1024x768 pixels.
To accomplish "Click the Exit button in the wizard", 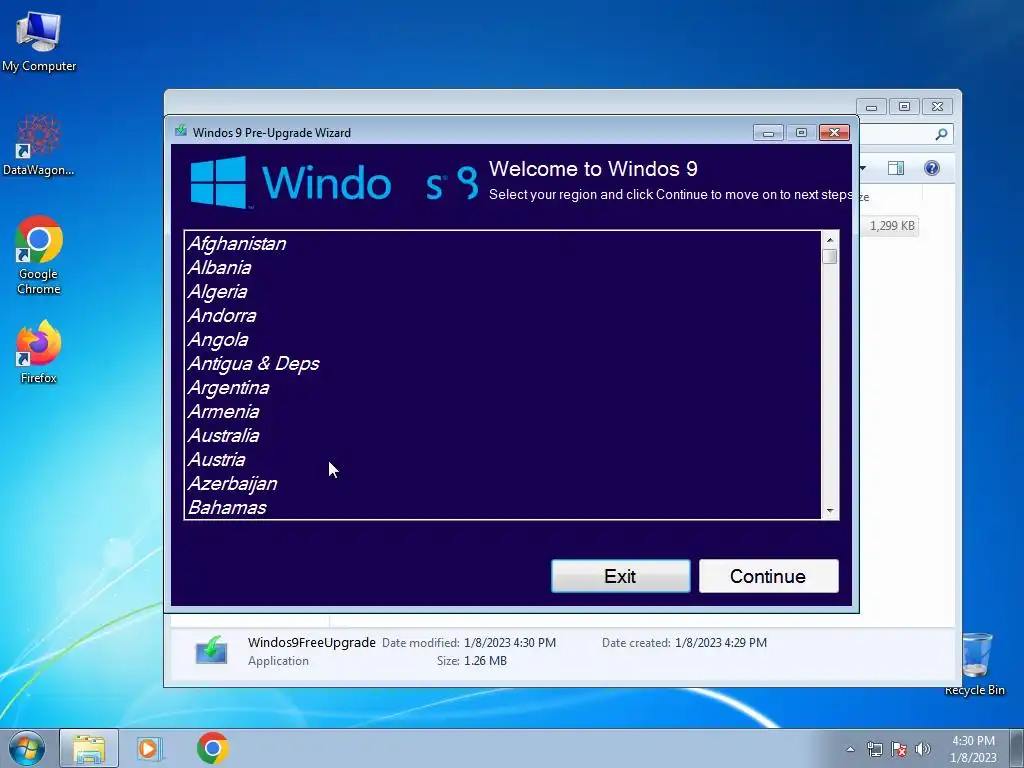I will click(x=620, y=576).
